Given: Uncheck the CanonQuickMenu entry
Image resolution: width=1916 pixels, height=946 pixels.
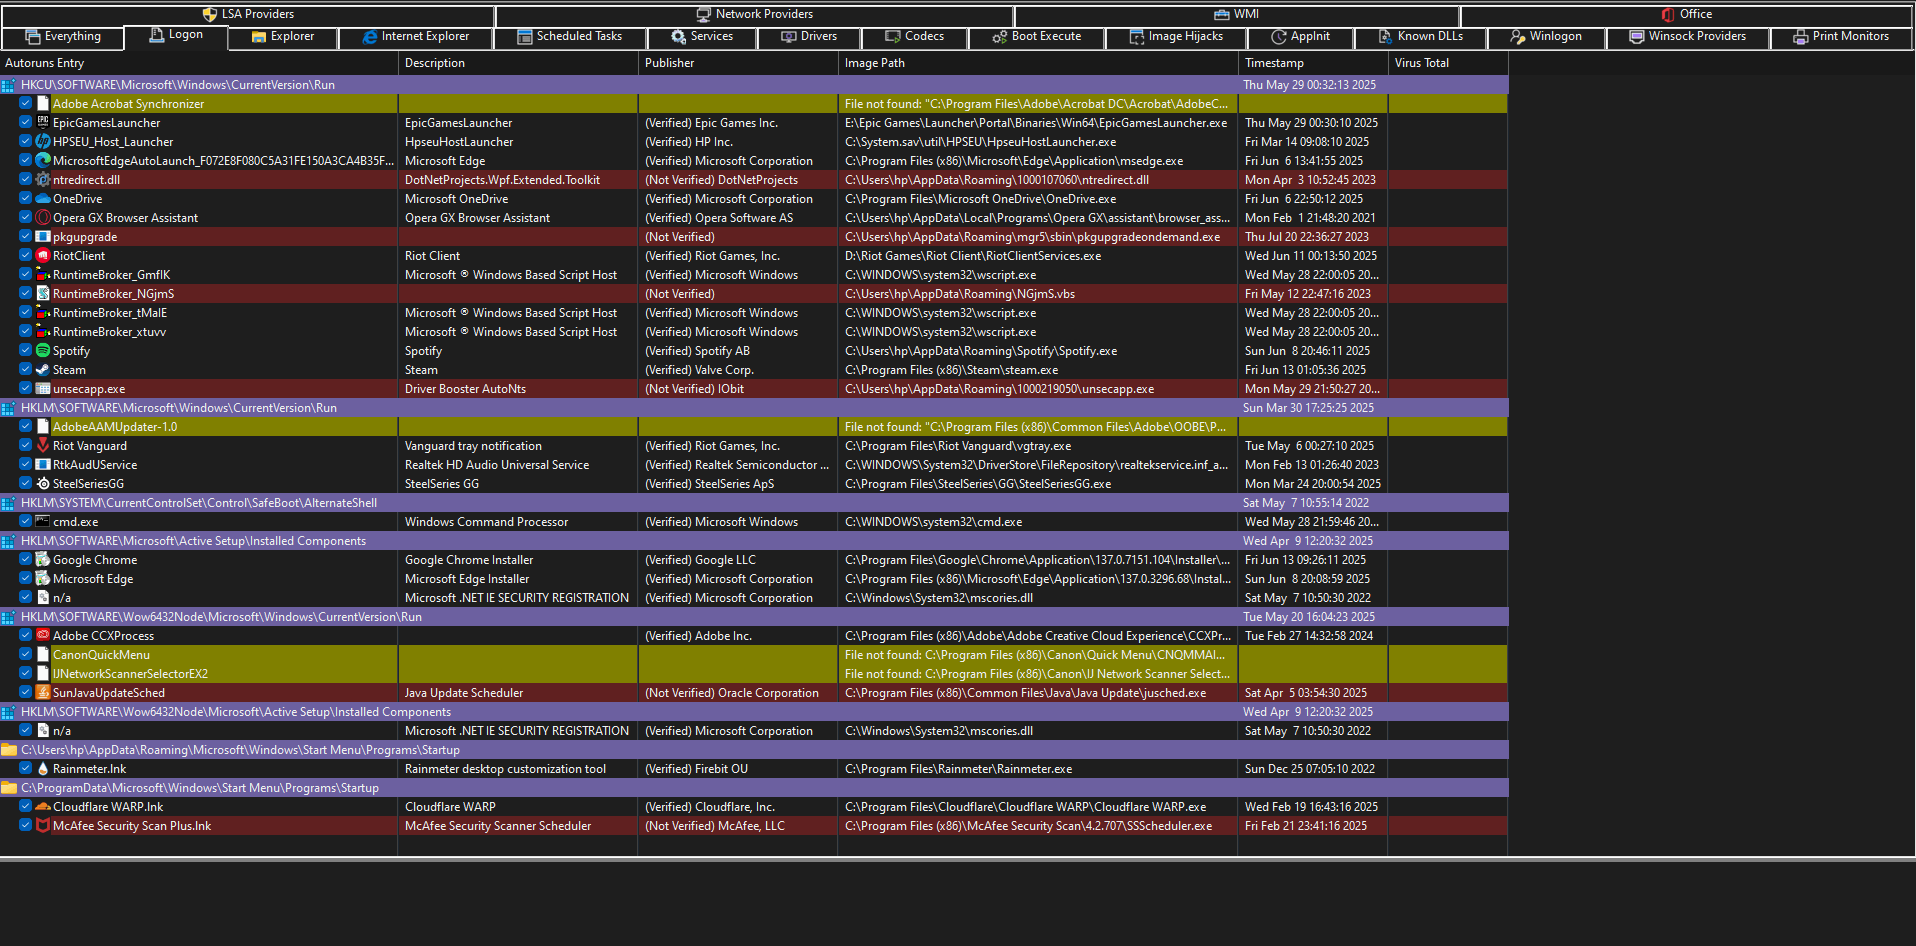Looking at the screenshot, I should pyautogui.click(x=26, y=654).
